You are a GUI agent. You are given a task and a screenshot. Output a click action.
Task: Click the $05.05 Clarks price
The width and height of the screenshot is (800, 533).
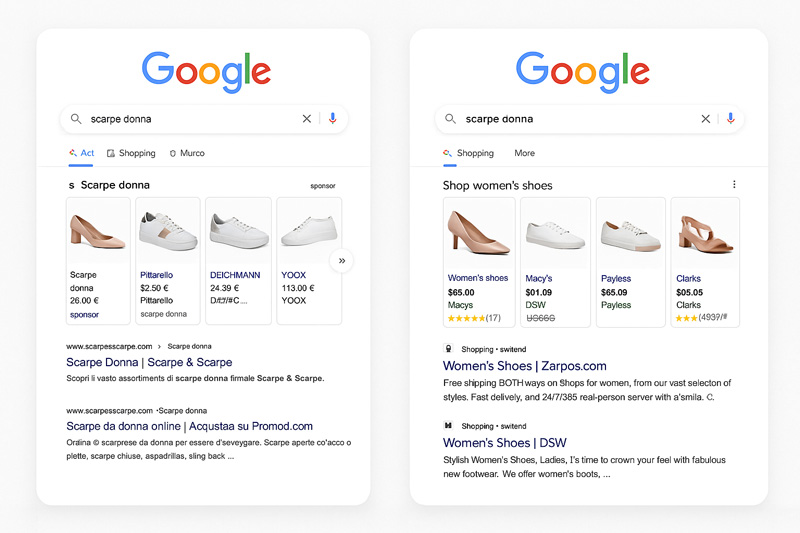[689, 292]
